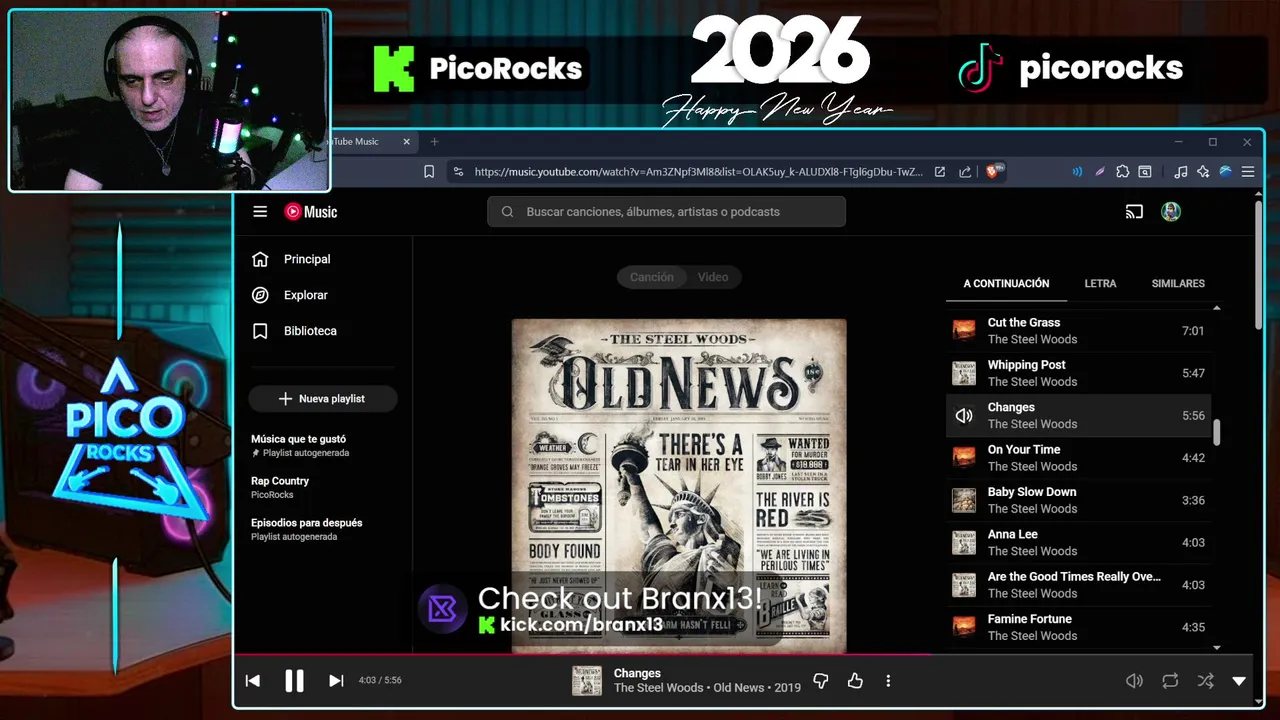Skip to the previous track
The height and width of the screenshot is (720, 1280).
[253, 681]
